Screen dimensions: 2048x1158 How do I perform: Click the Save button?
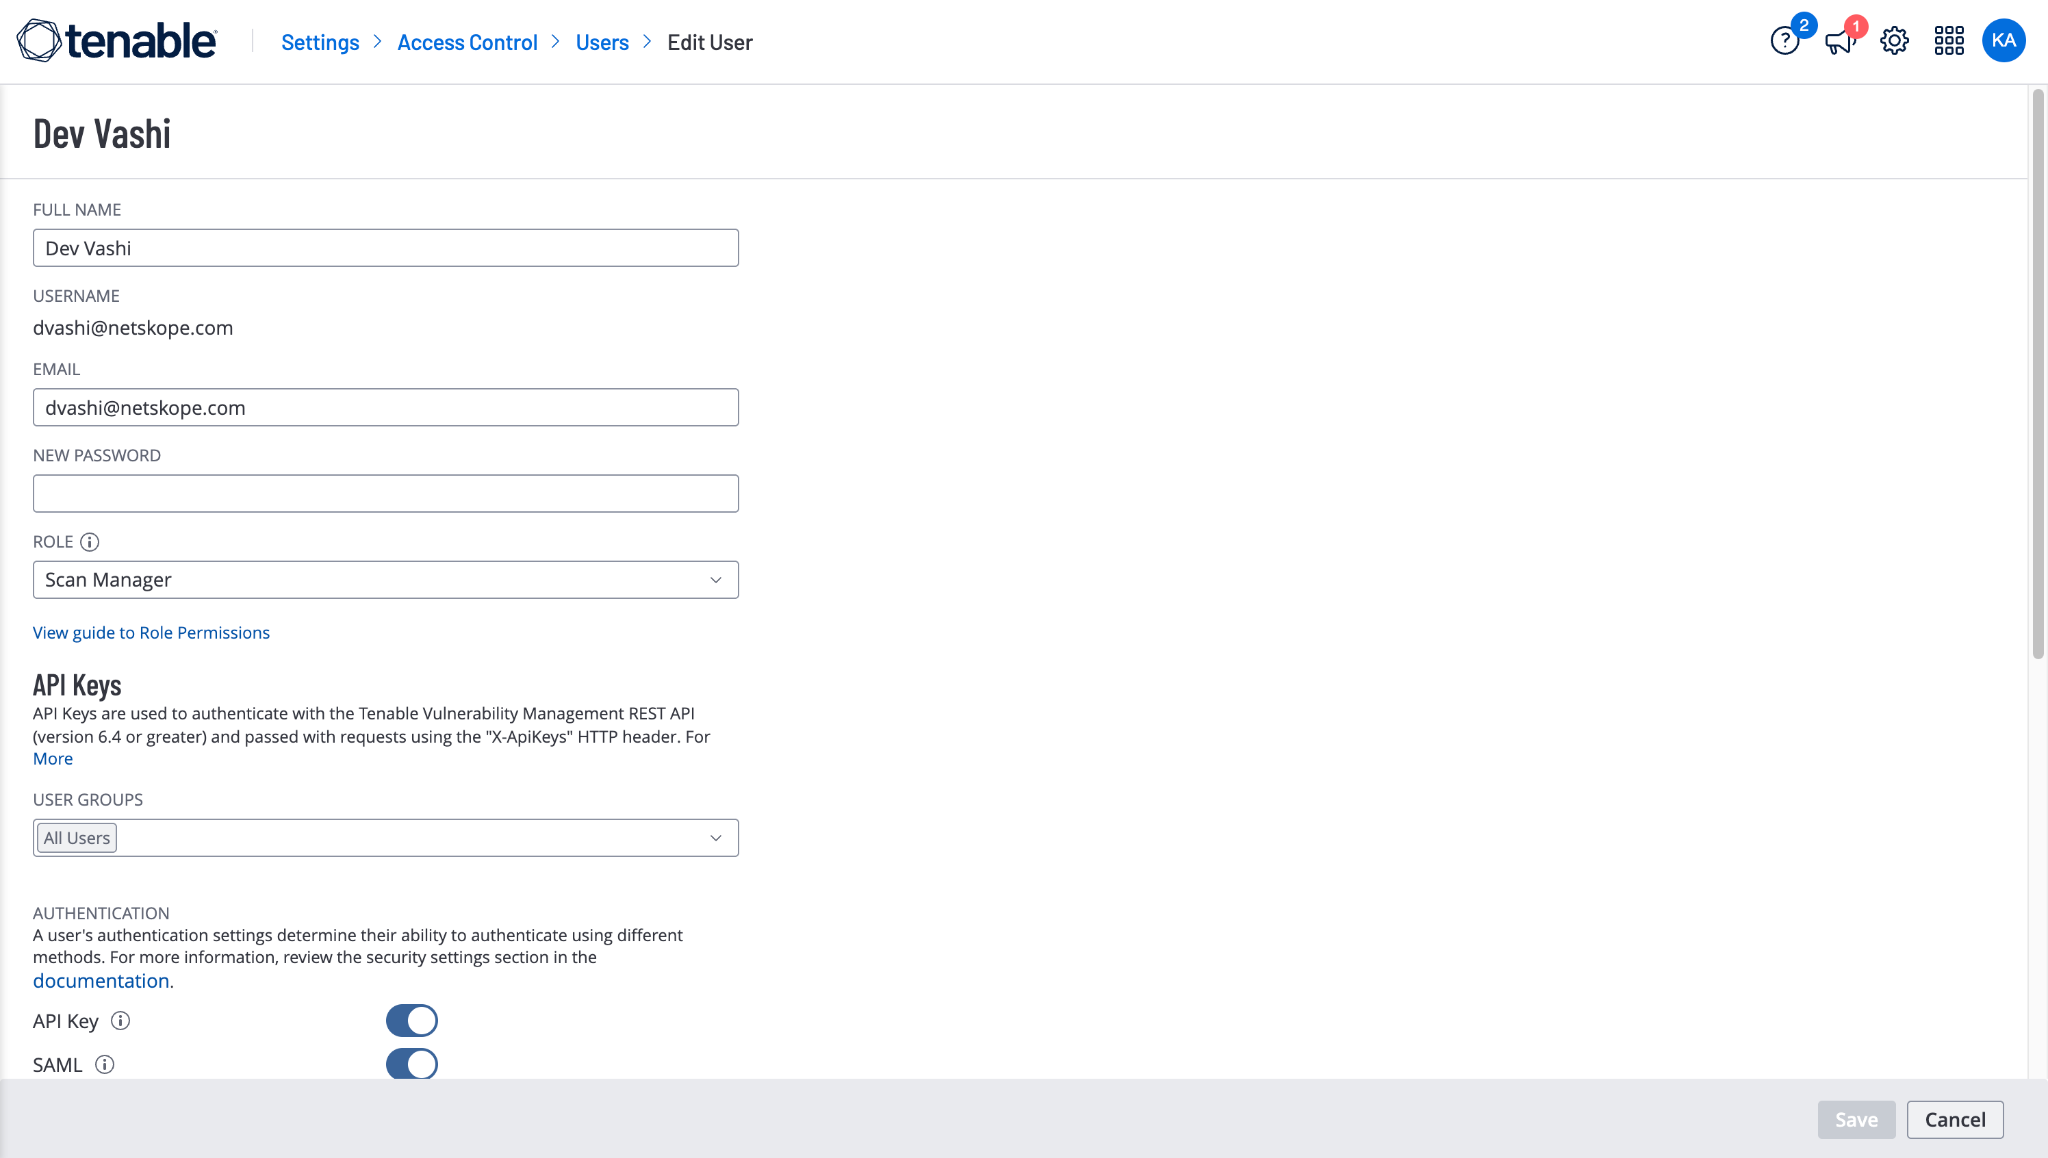click(x=1856, y=1120)
